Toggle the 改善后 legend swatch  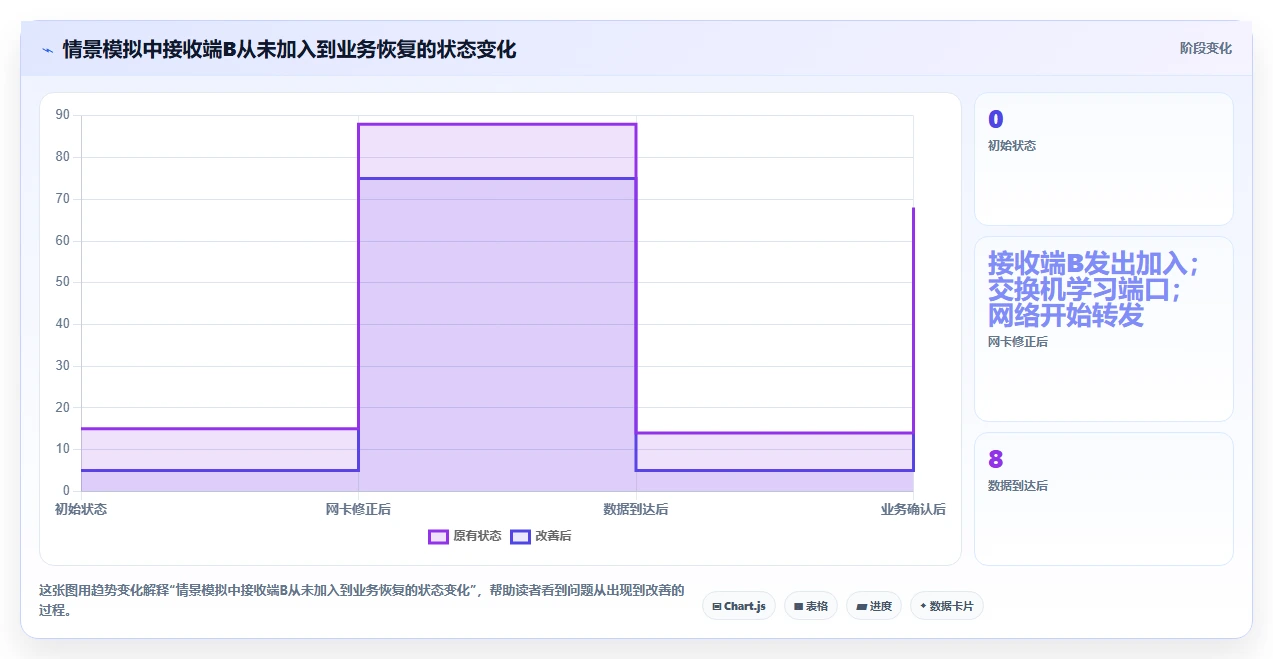520,536
